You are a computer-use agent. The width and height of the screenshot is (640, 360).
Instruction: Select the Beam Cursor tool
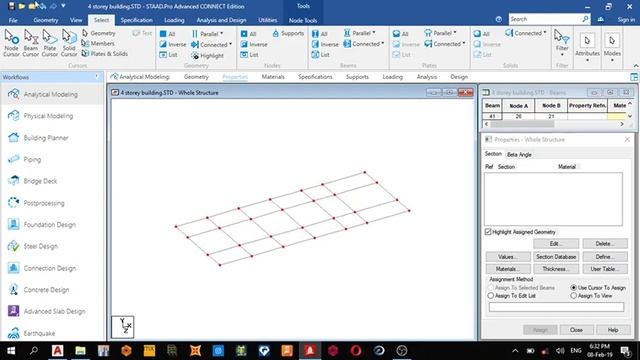click(30, 43)
